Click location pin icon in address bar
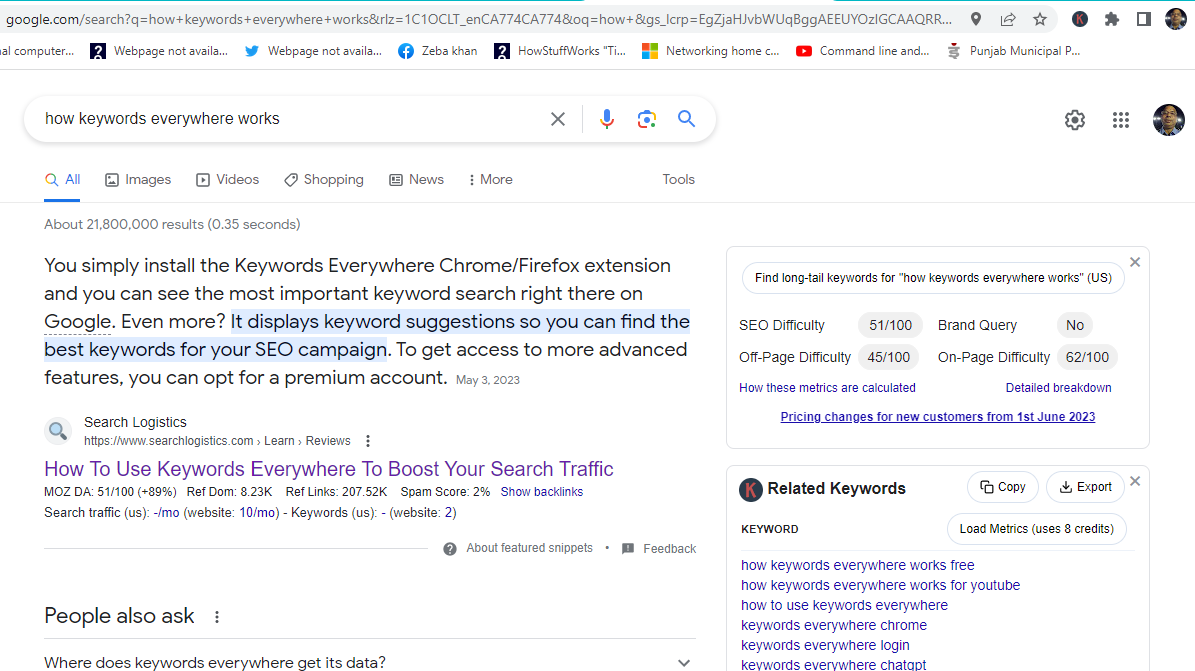 976,19
